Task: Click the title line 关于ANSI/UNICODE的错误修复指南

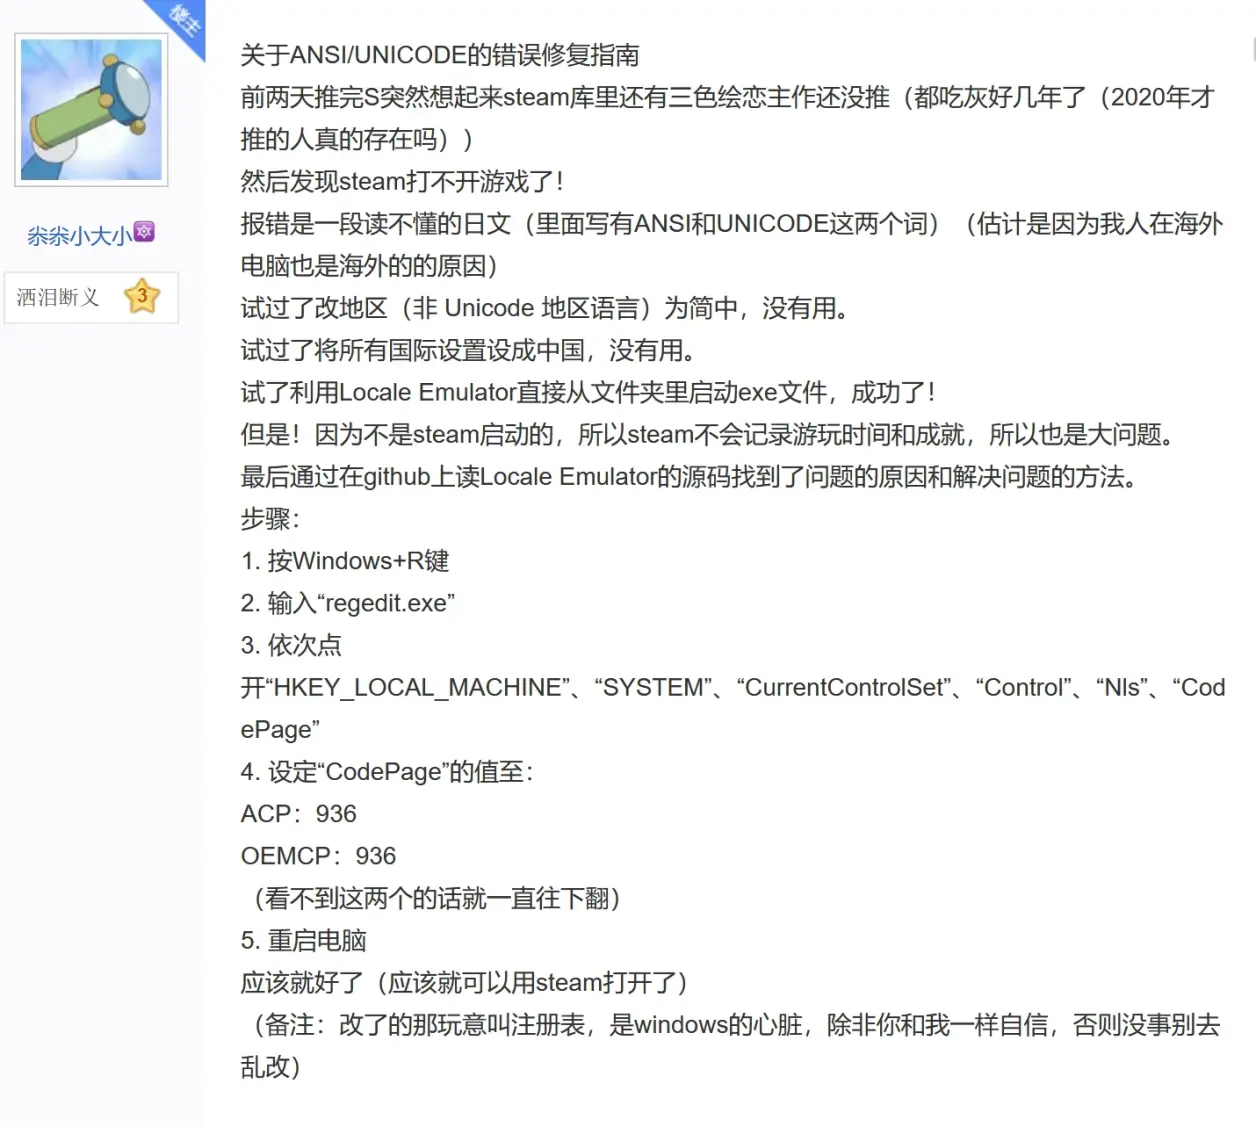Action: point(440,55)
